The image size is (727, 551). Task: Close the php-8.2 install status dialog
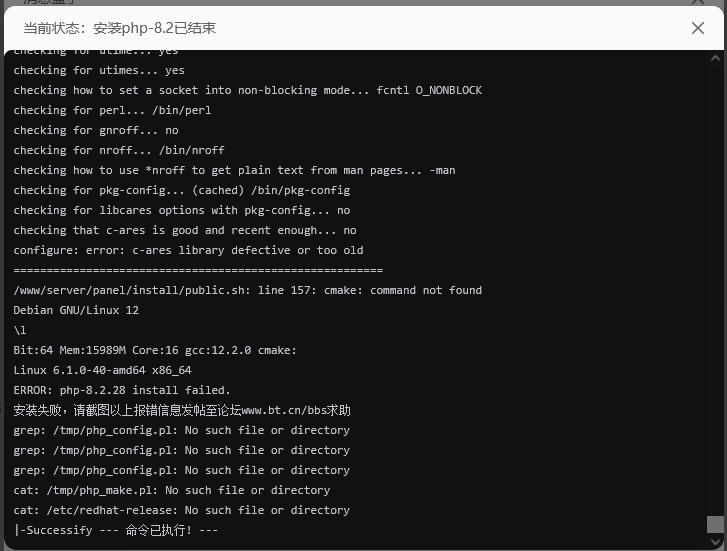point(697,28)
